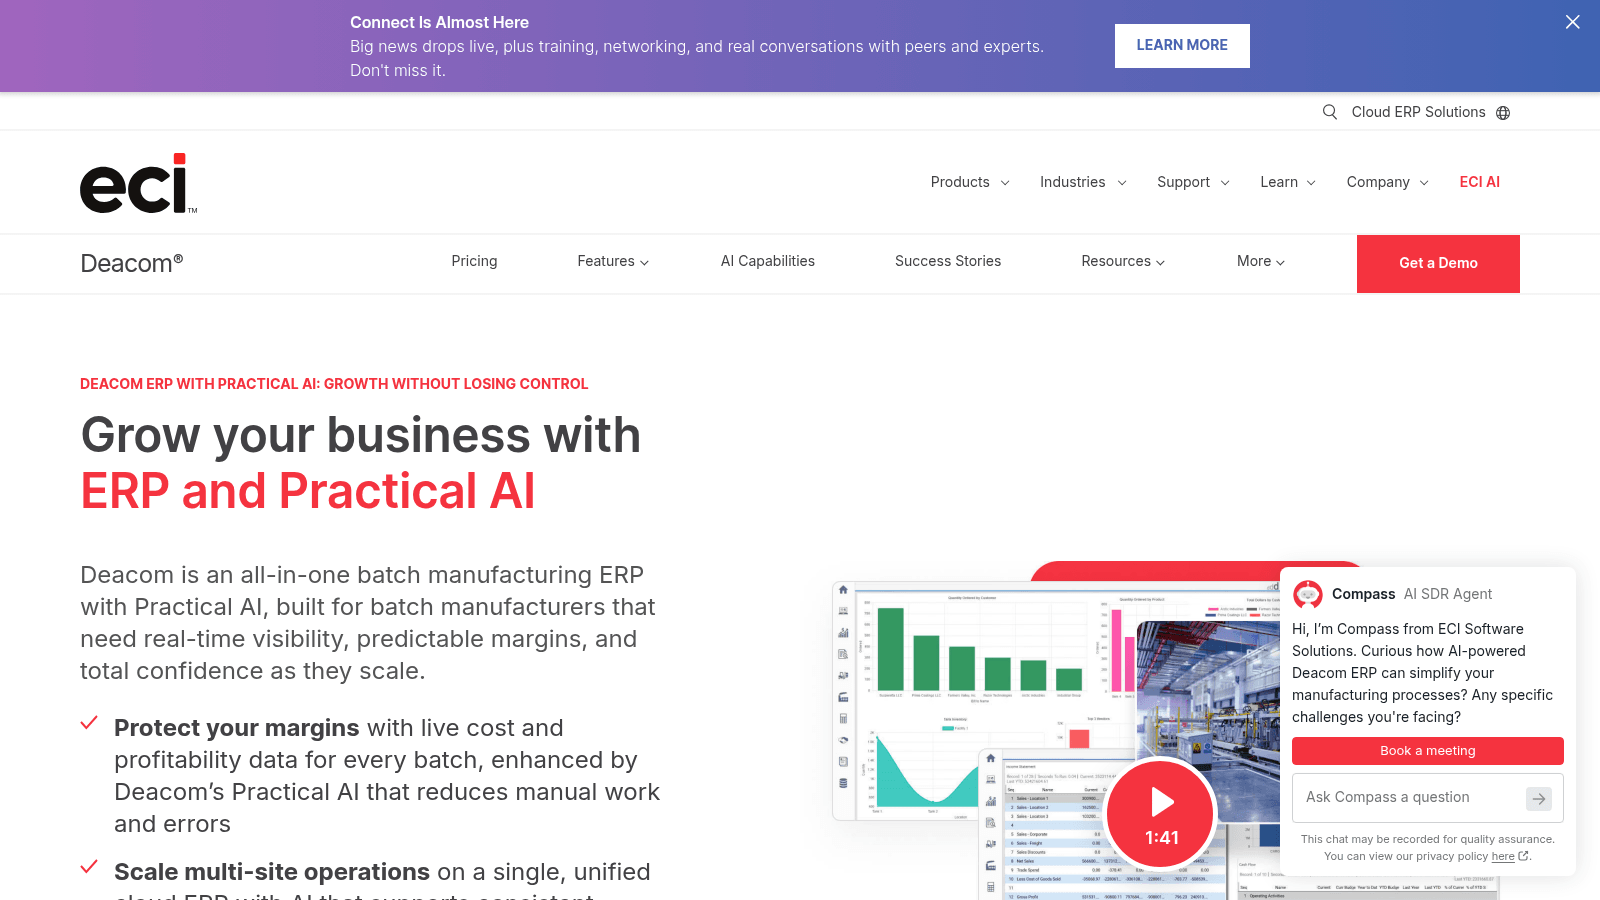Open the globe language selector icon
This screenshot has height=900, width=1600.
pos(1503,113)
